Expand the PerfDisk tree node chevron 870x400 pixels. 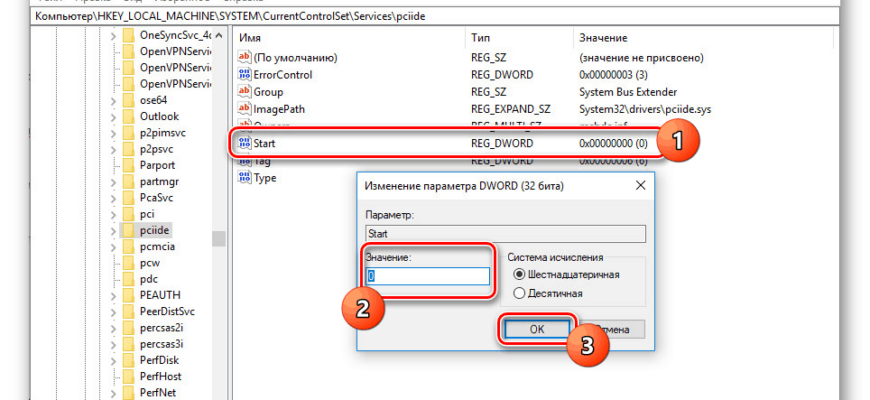coord(113,360)
